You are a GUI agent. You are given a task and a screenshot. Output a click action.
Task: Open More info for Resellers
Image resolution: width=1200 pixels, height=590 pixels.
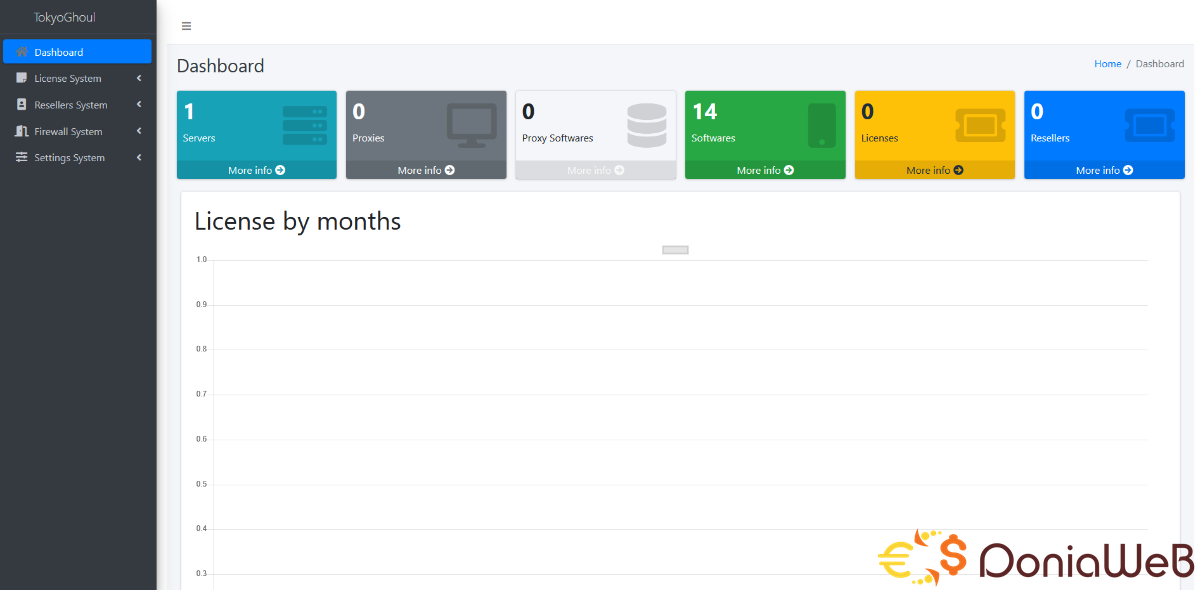coord(1104,171)
